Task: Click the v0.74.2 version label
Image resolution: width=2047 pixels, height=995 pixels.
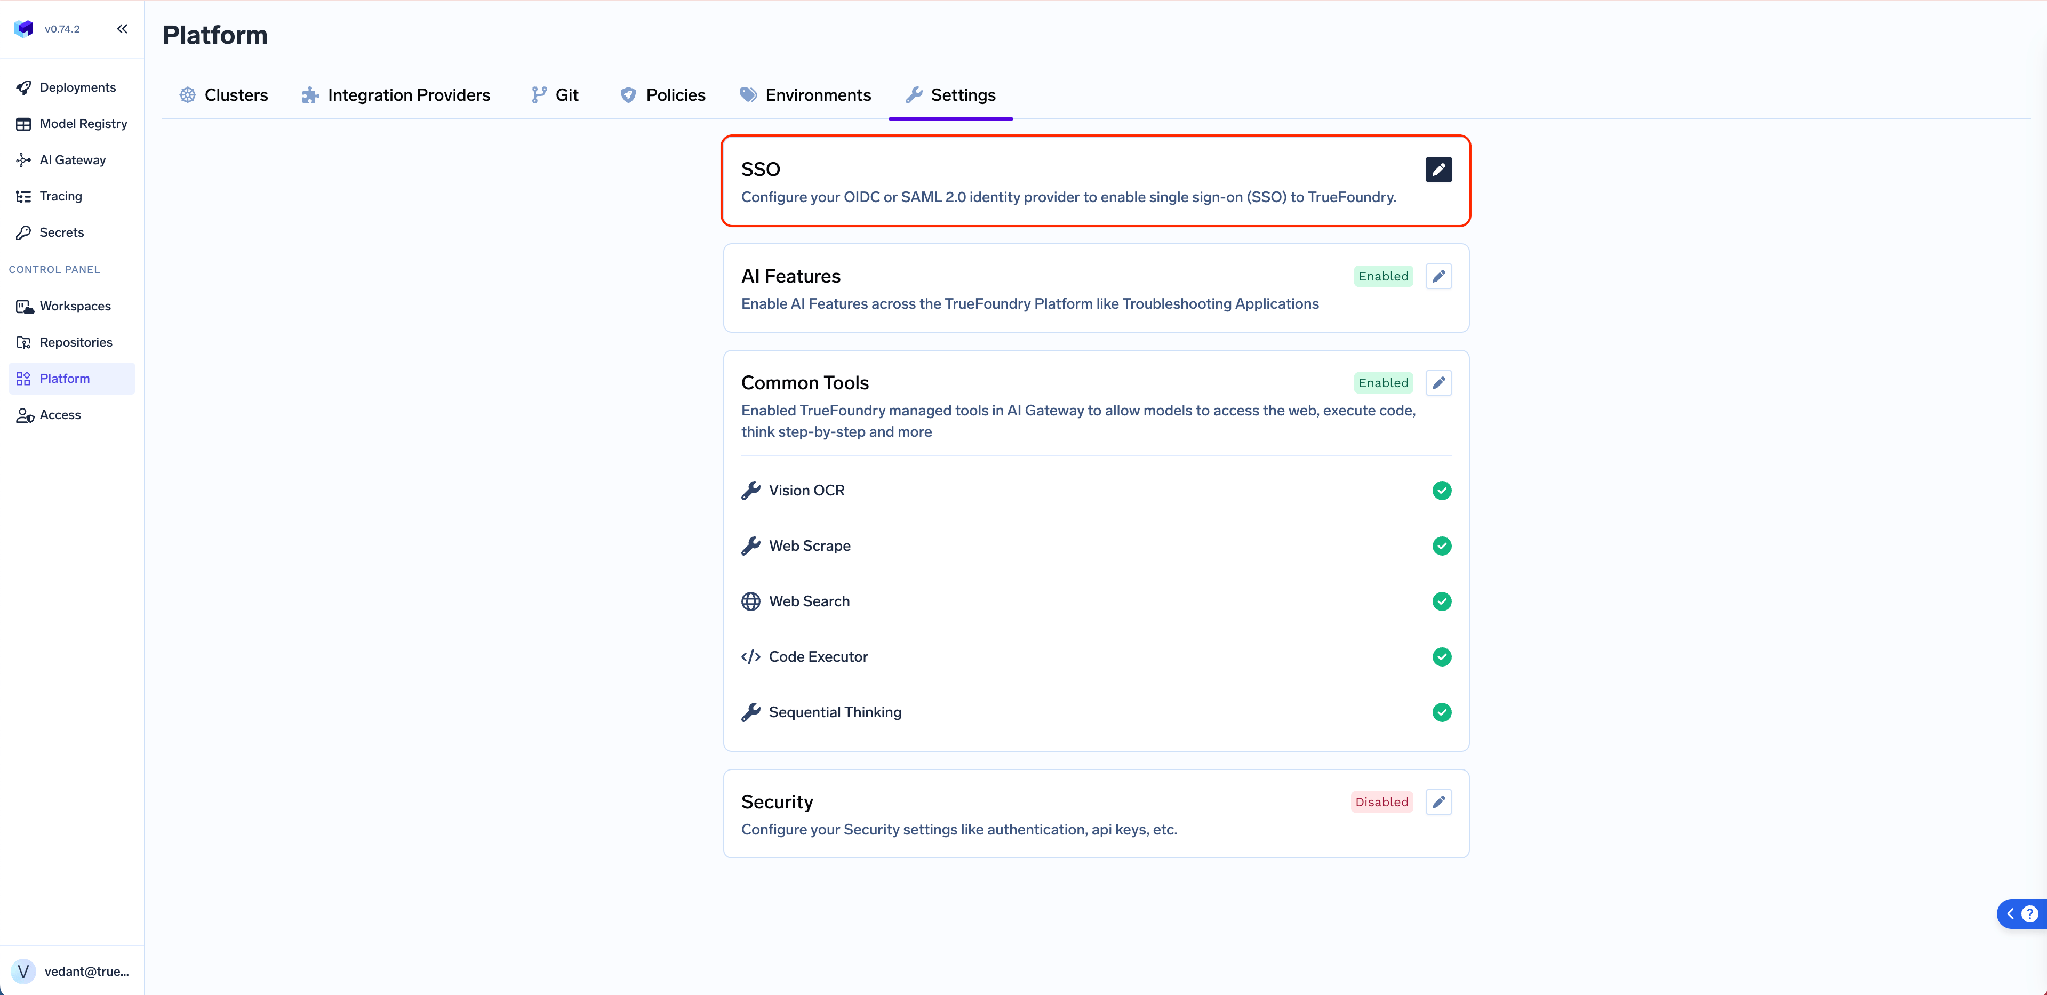Action: tap(62, 29)
